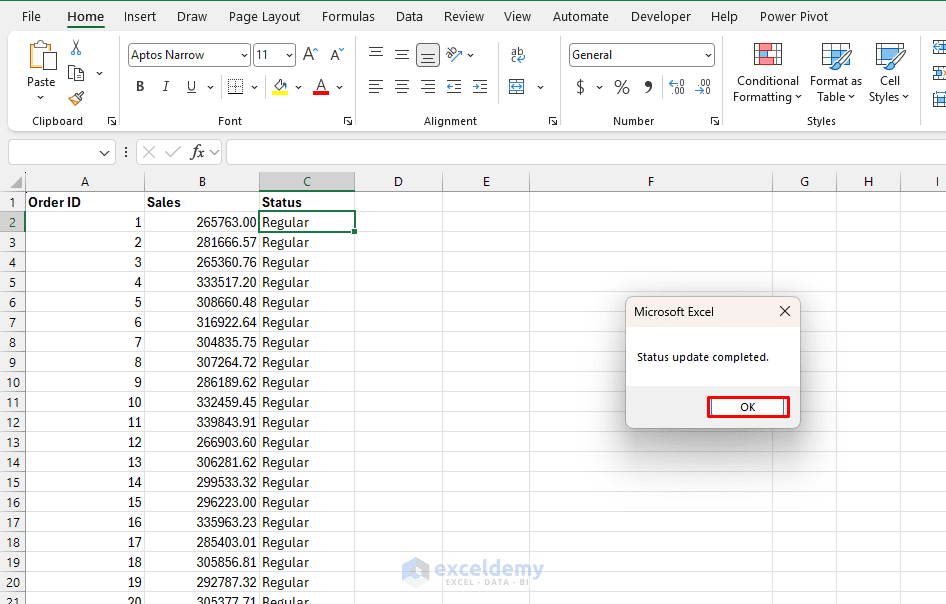Image resolution: width=946 pixels, height=604 pixels.
Task: Switch to the Developer tab
Action: pyautogui.click(x=661, y=17)
